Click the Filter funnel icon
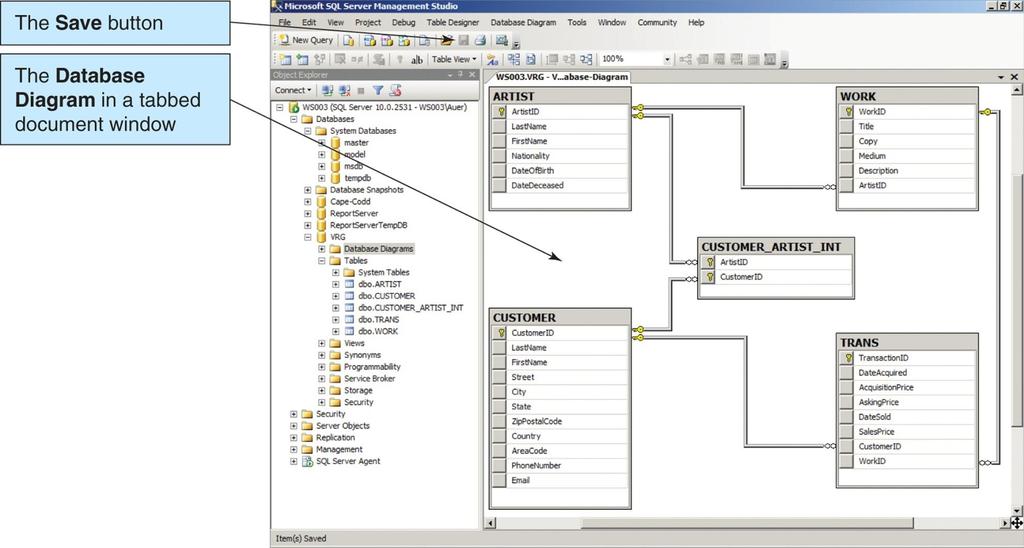Image resolution: width=1024 pixels, height=548 pixels. pyautogui.click(x=378, y=90)
